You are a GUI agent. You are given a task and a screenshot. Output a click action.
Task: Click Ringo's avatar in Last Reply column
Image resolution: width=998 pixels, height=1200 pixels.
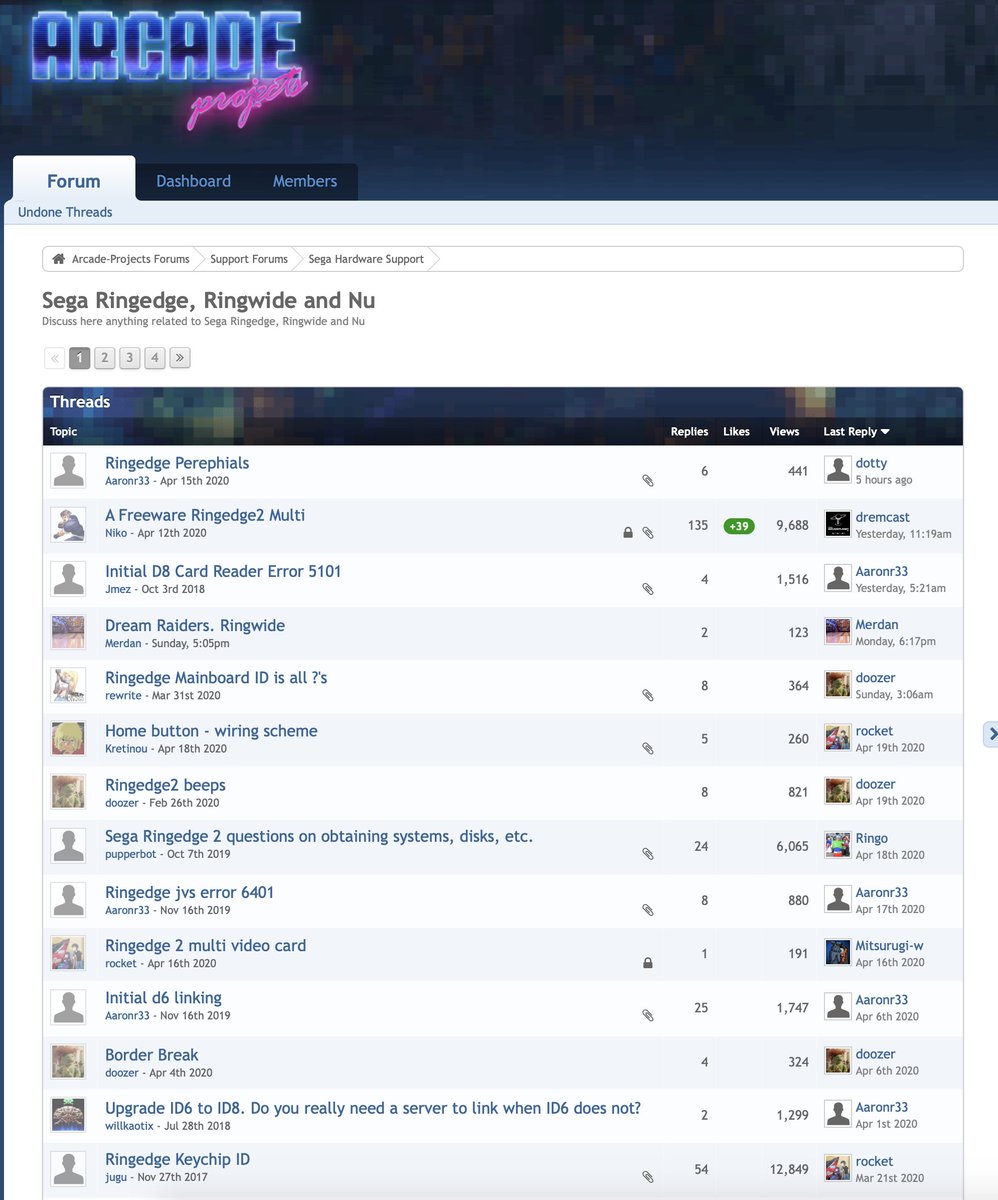point(837,845)
